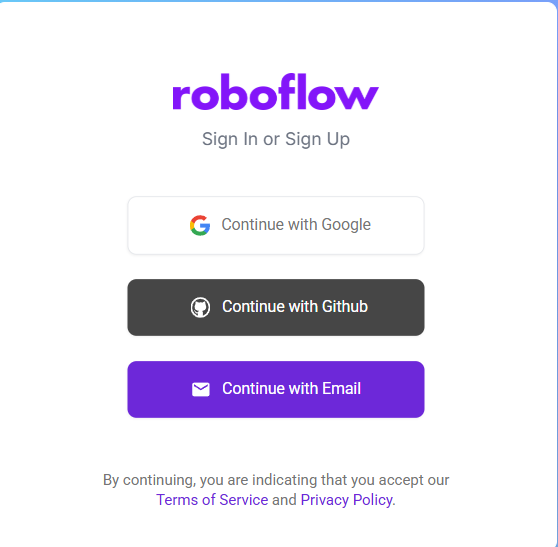Image resolution: width=558 pixels, height=547 pixels.
Task: Click the 'Continue with Email' label text
Action: (291, 388)
